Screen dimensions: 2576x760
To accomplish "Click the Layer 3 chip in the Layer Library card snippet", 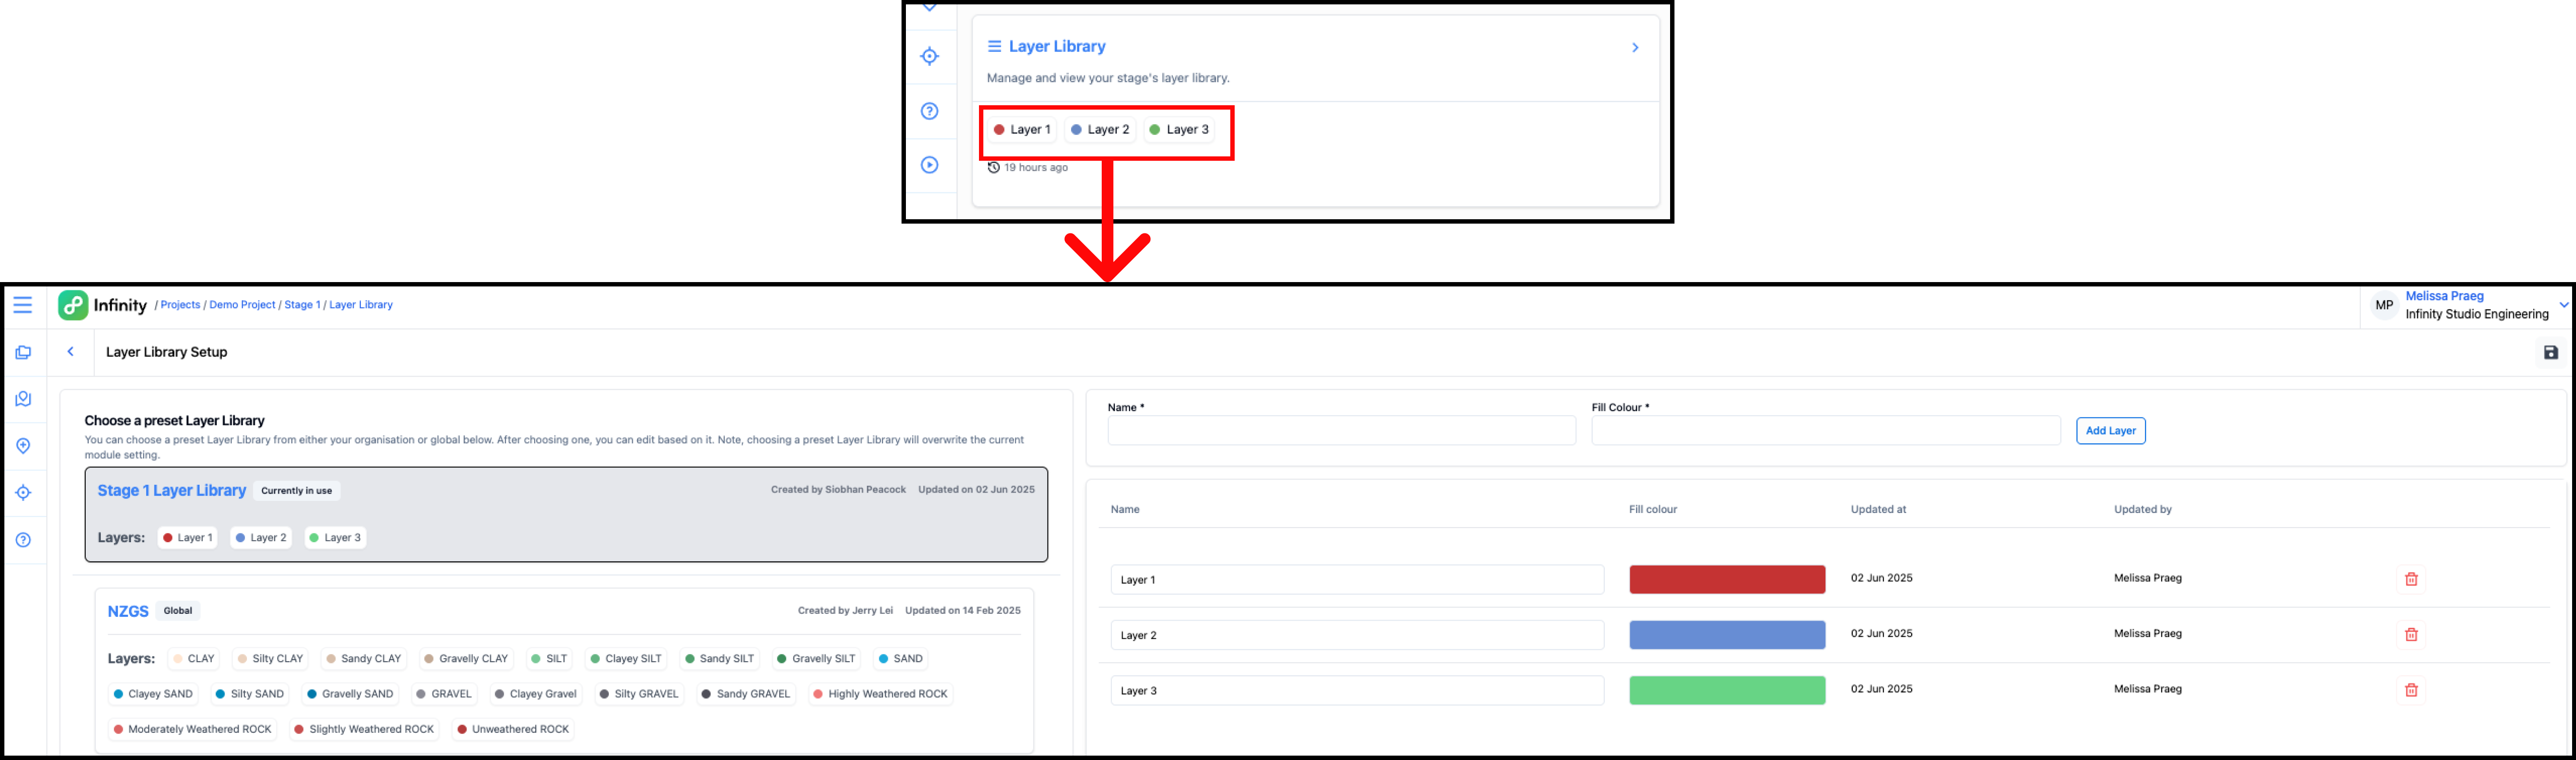I will pos(1179,130).
